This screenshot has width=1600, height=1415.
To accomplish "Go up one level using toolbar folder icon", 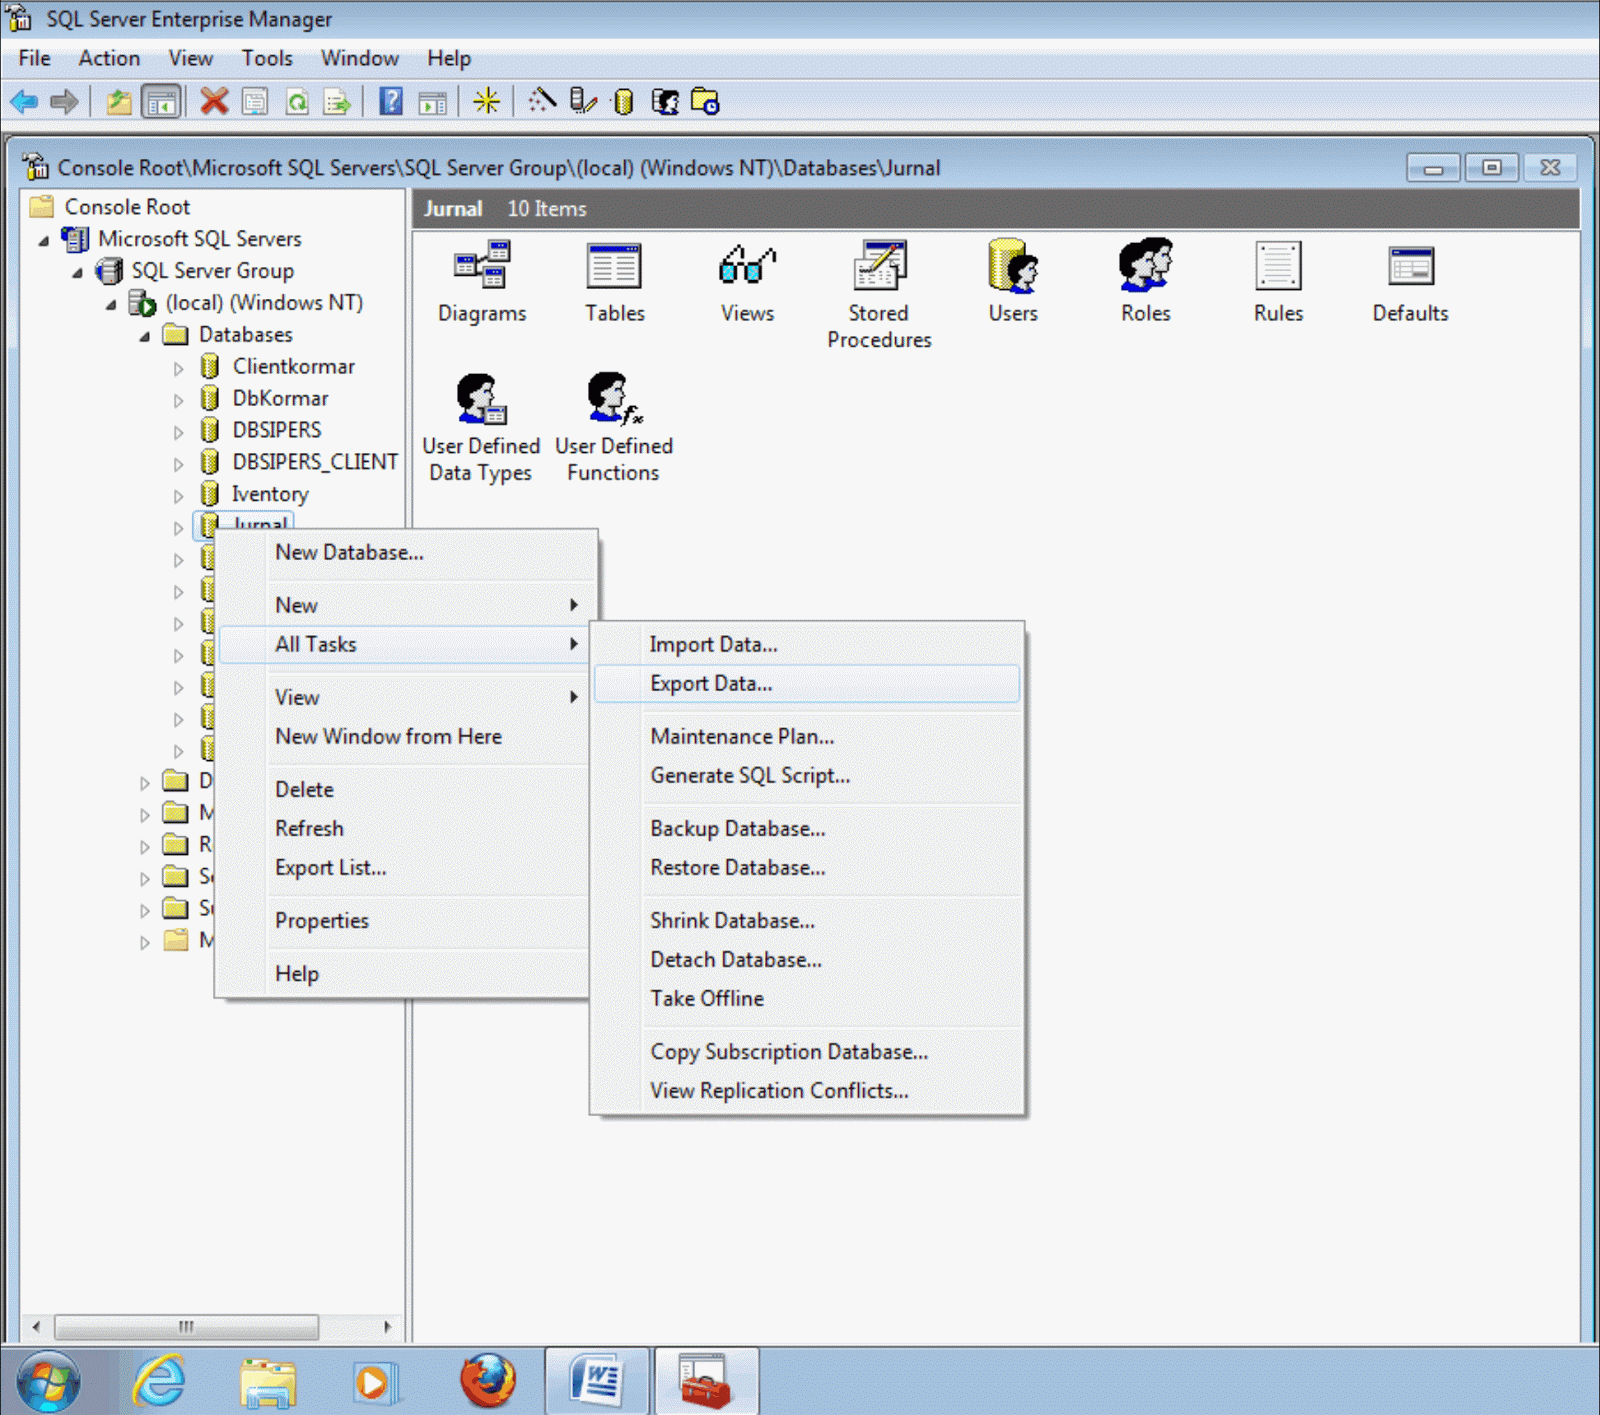I will pyautogui.click(x=119, y=101).
